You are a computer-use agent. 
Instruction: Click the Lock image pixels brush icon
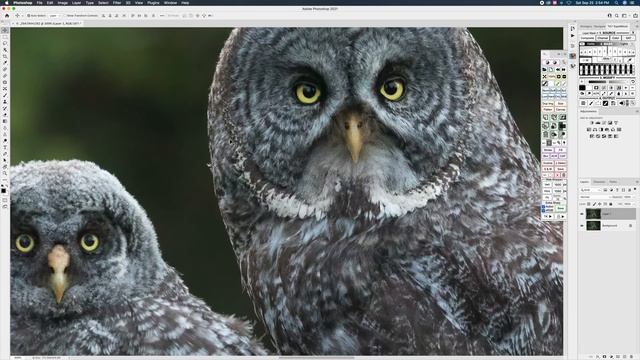coord(594,204)
